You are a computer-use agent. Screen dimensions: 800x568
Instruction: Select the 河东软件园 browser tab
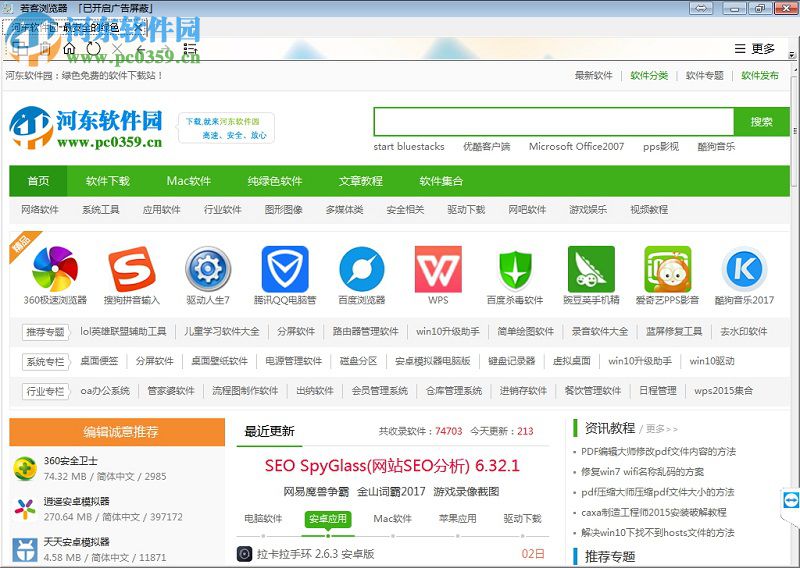(75, 28)
